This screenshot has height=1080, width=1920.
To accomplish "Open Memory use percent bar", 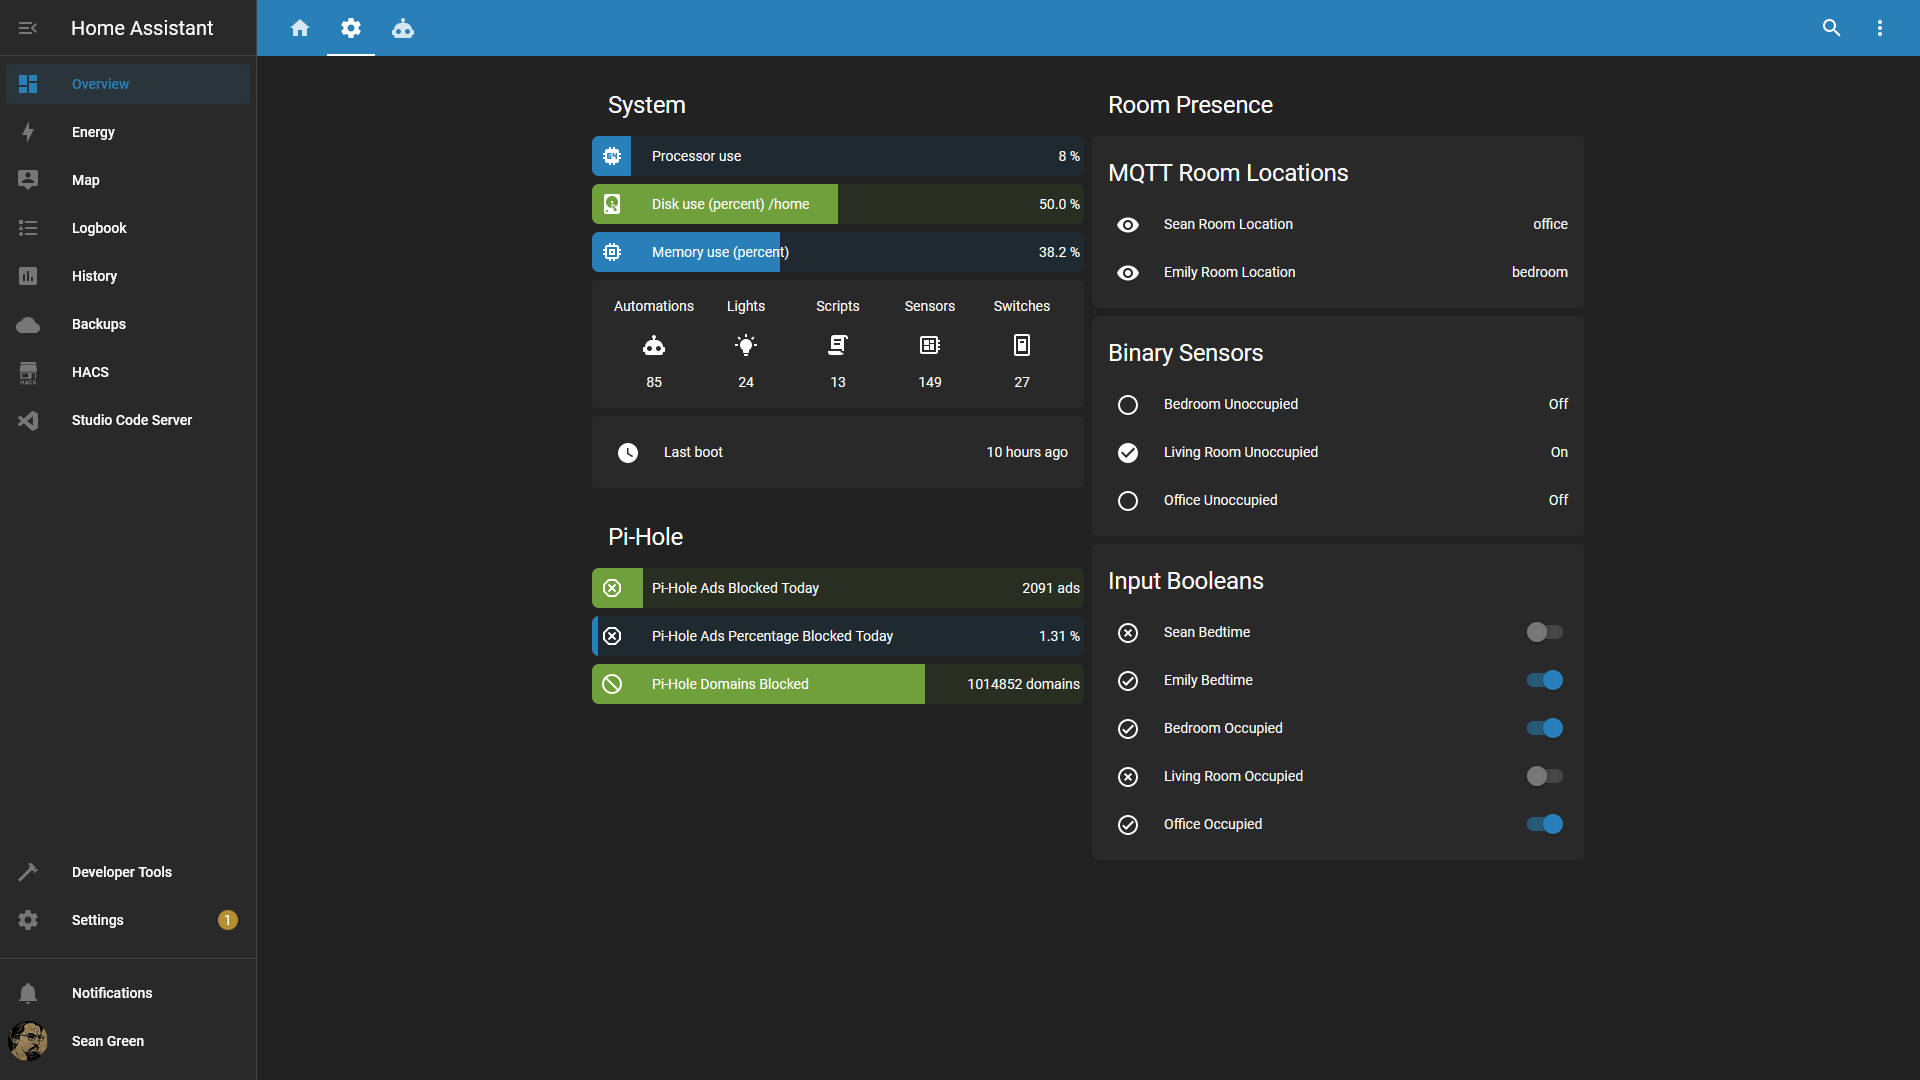I will [838, 252].
